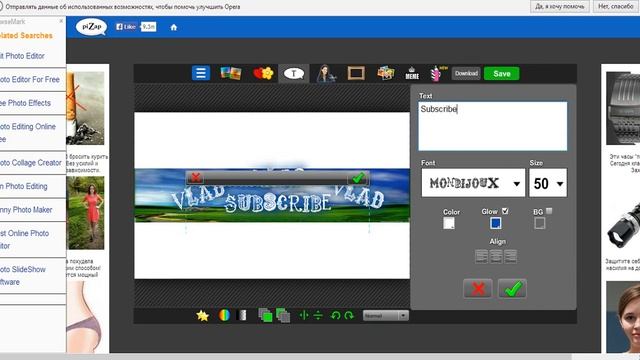This screenshot has height=360, width=640.
Task: Flip horizontally icon
Action: (304, 316)
